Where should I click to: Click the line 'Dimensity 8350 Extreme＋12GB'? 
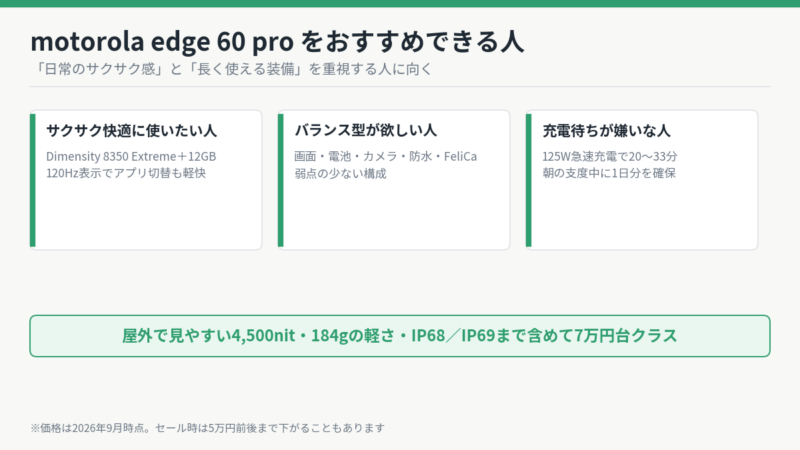click(x=131, y=156)
